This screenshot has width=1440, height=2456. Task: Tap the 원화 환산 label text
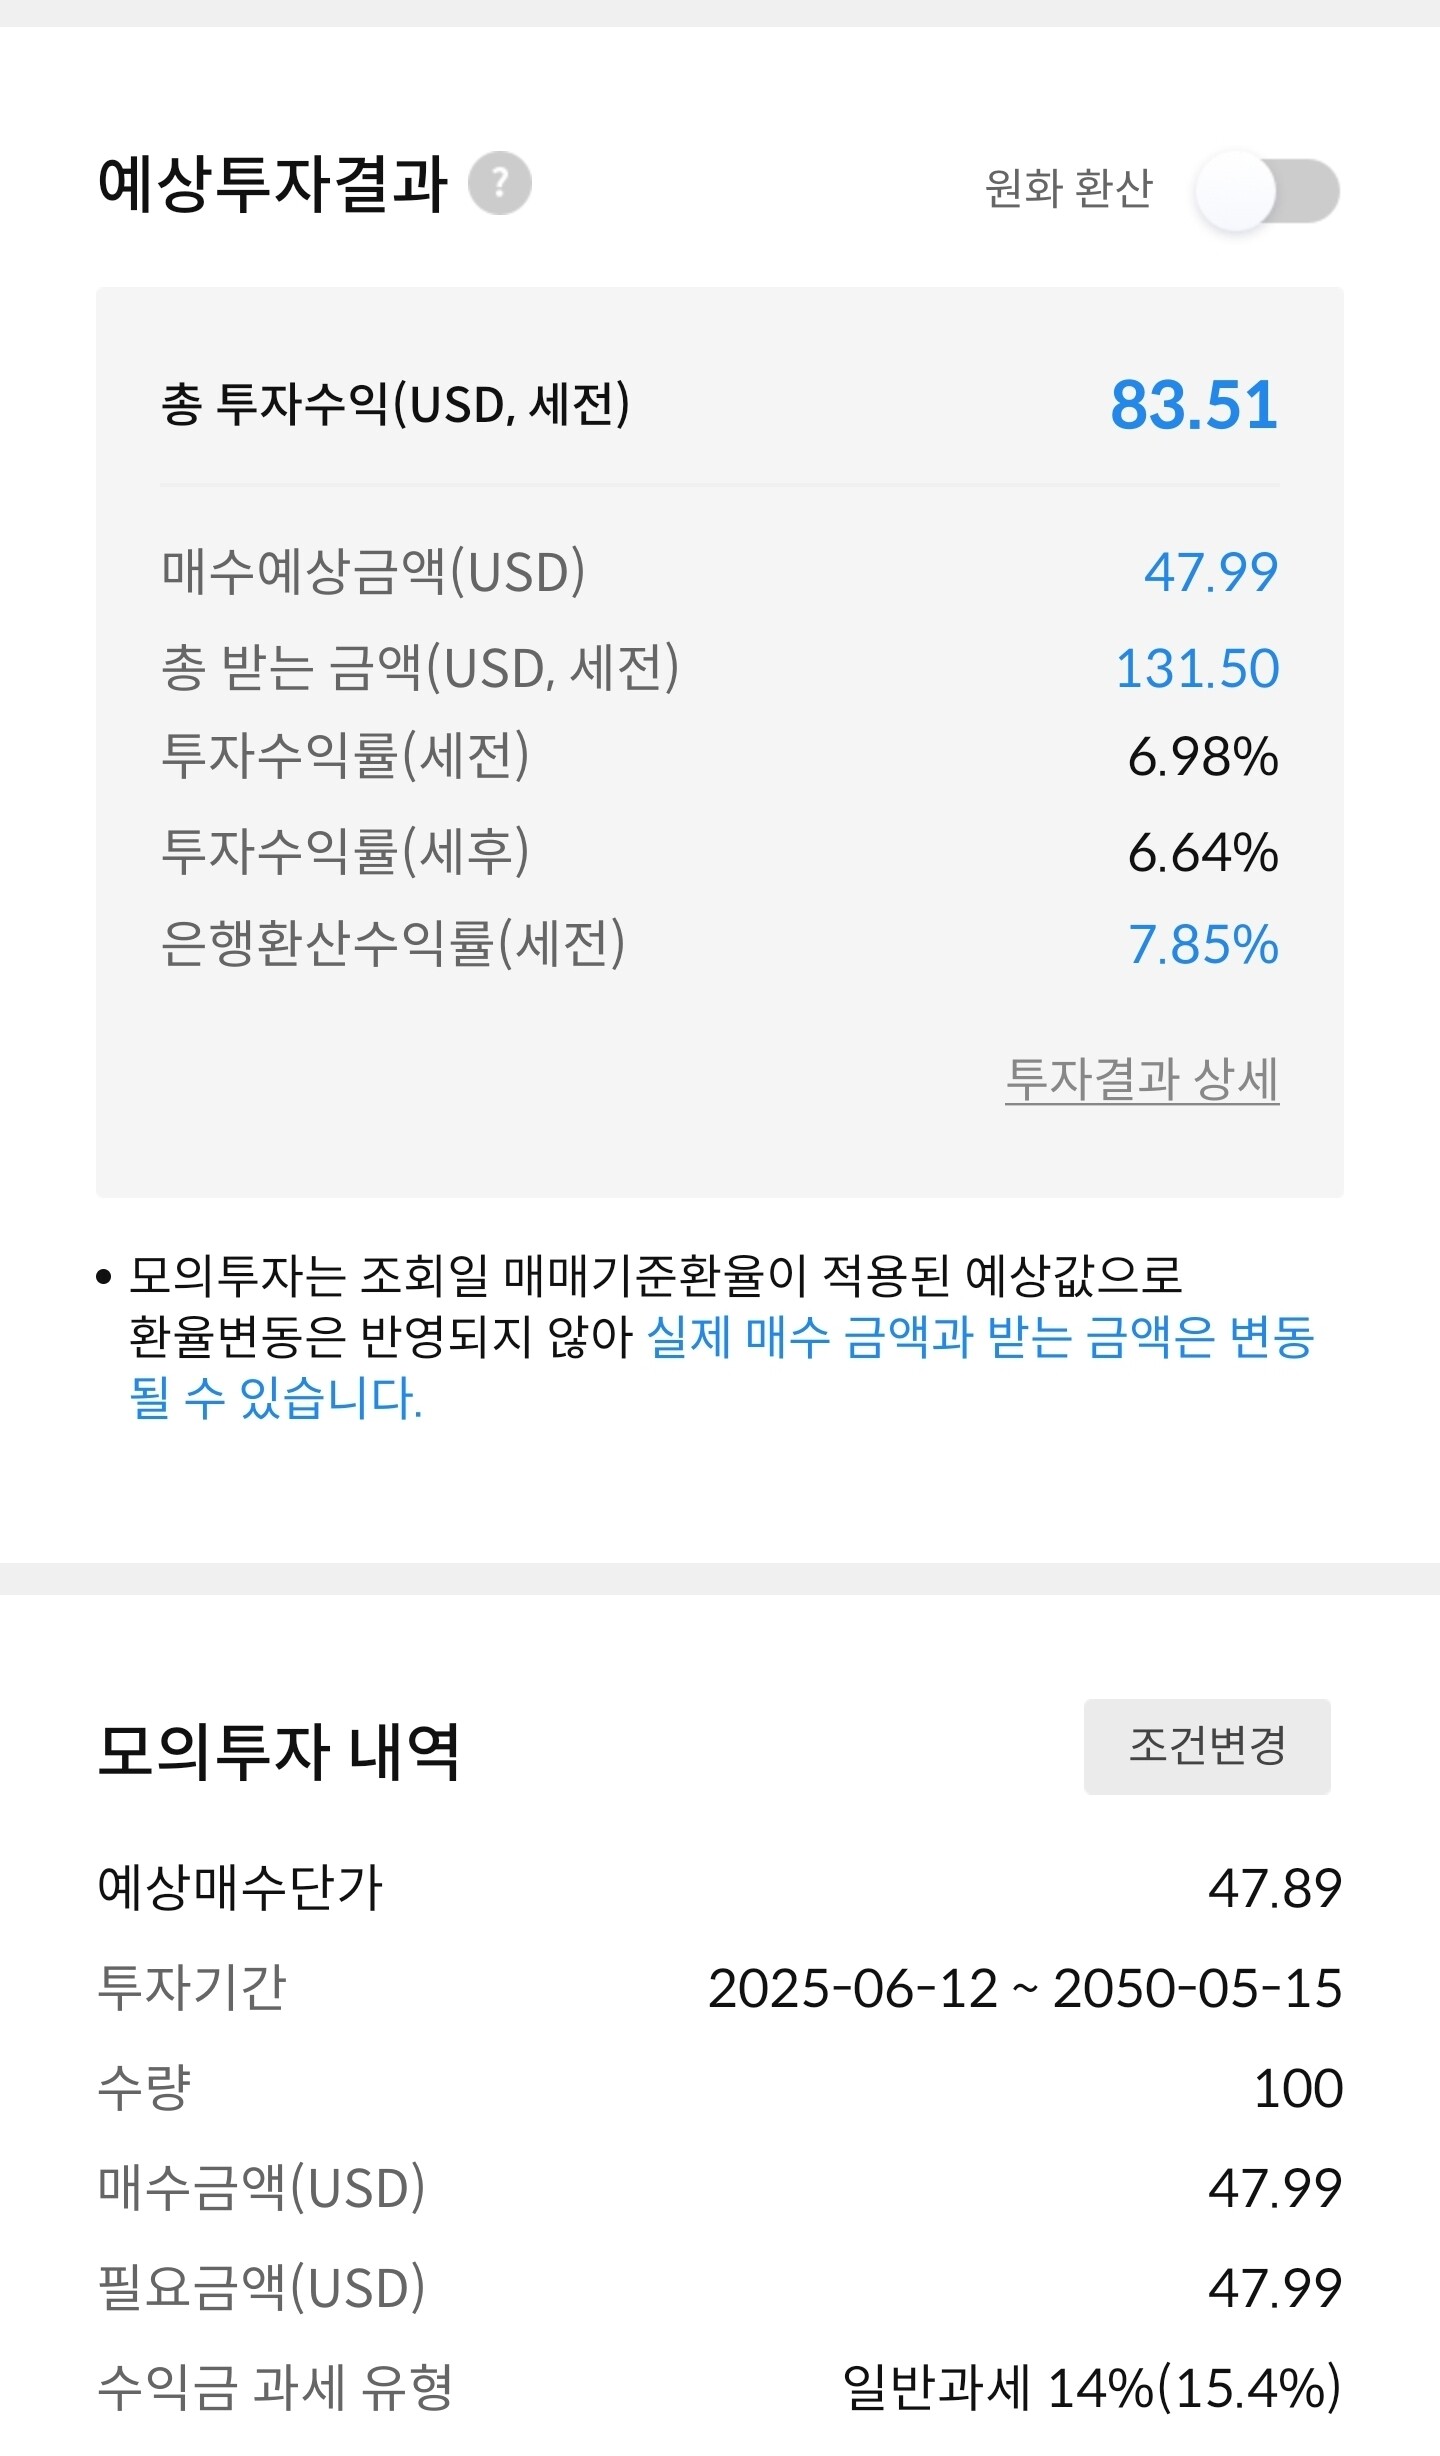click(1069, 188)
